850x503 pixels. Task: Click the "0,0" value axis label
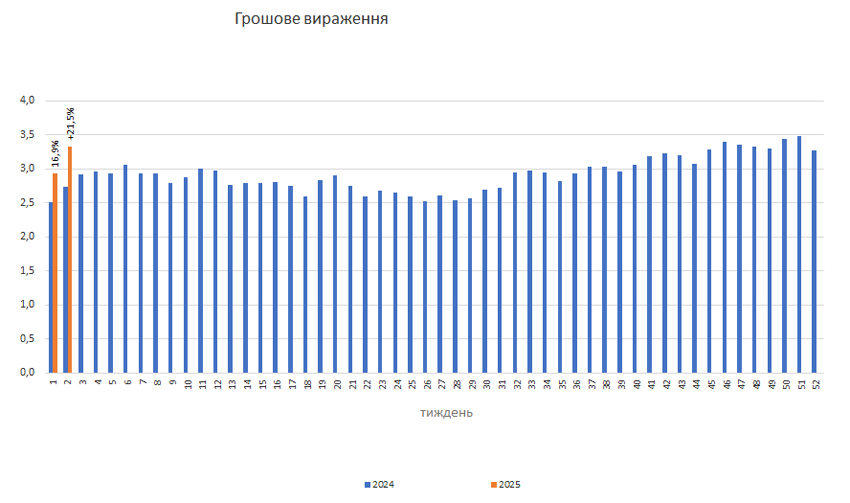[27, 372]
